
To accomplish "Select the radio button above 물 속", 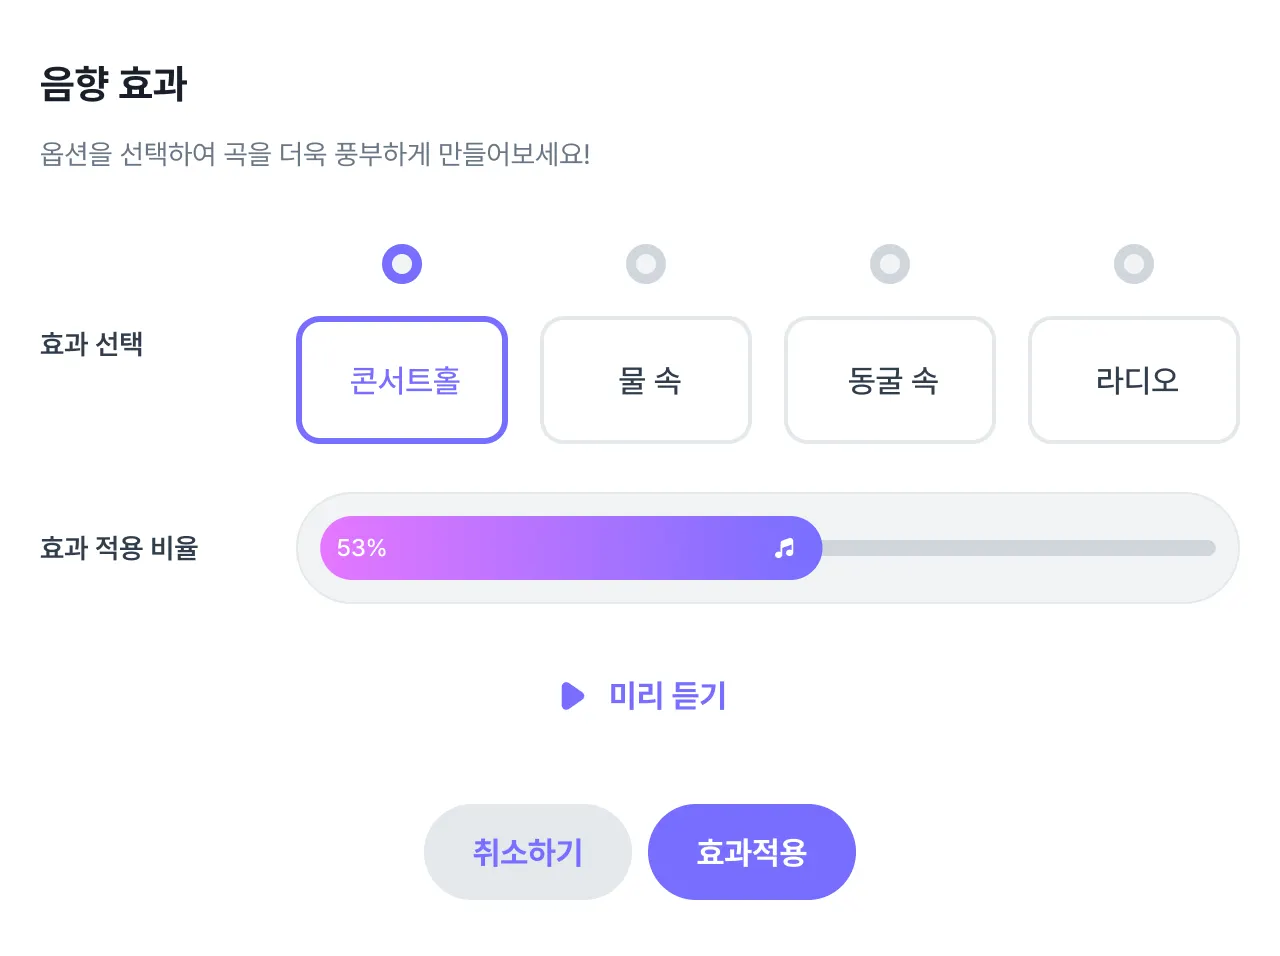I will [646, 264].
